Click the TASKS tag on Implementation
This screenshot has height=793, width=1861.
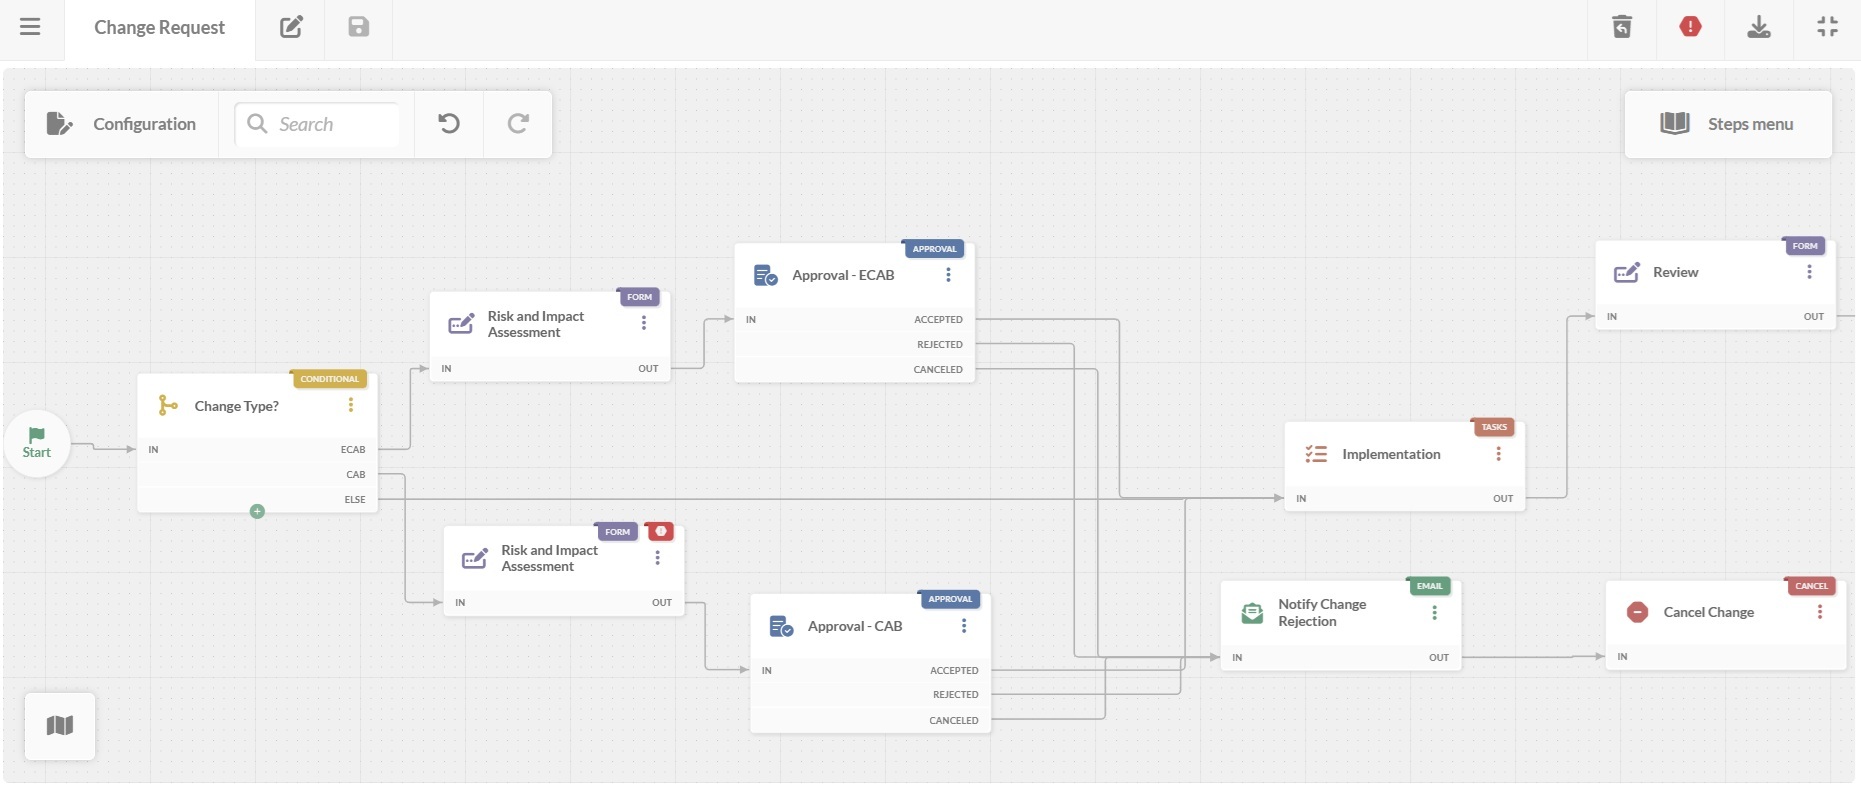tap(1494, 427)
